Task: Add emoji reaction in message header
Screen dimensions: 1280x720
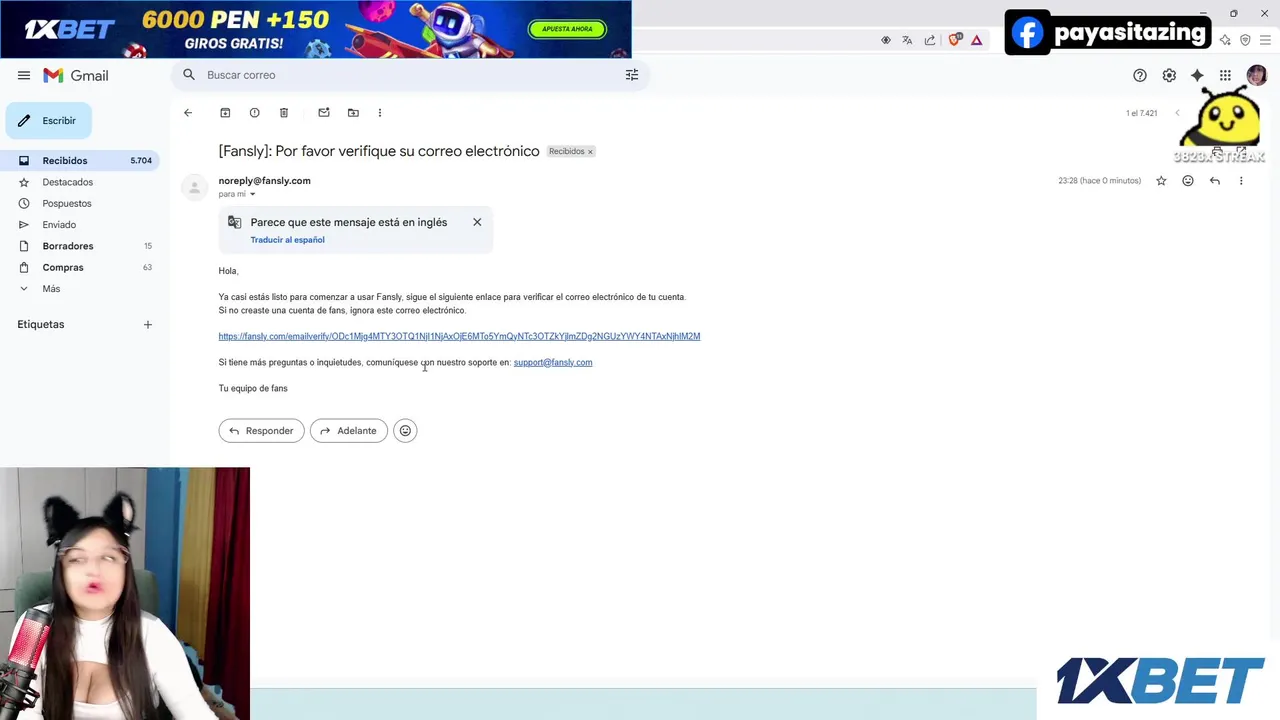Action: tap(1188, 181)
